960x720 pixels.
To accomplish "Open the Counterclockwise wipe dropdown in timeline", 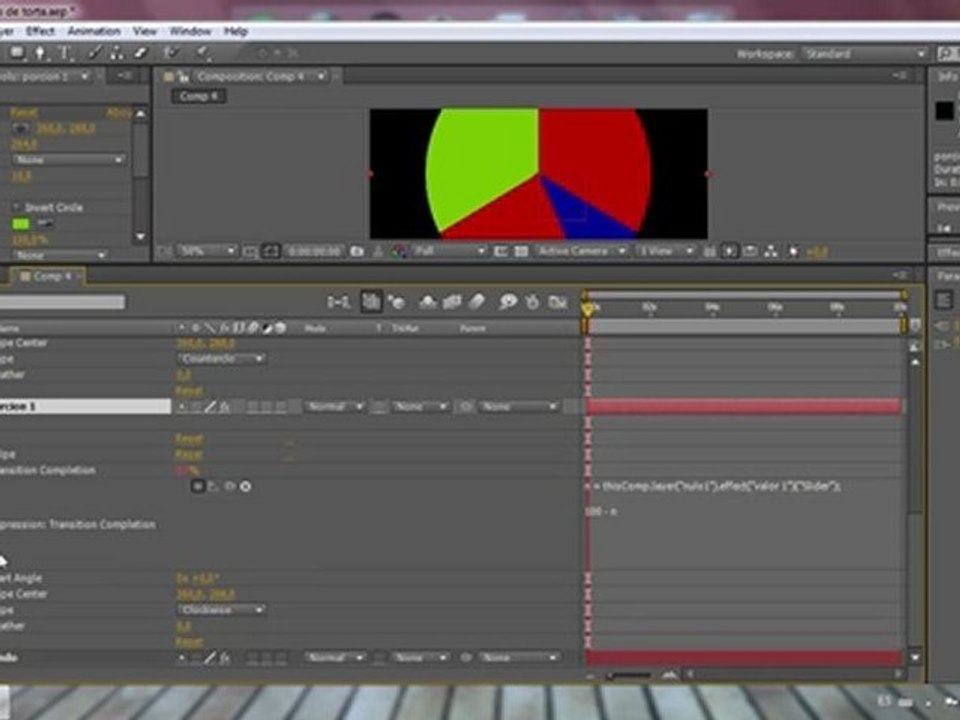I will [222, 359].
